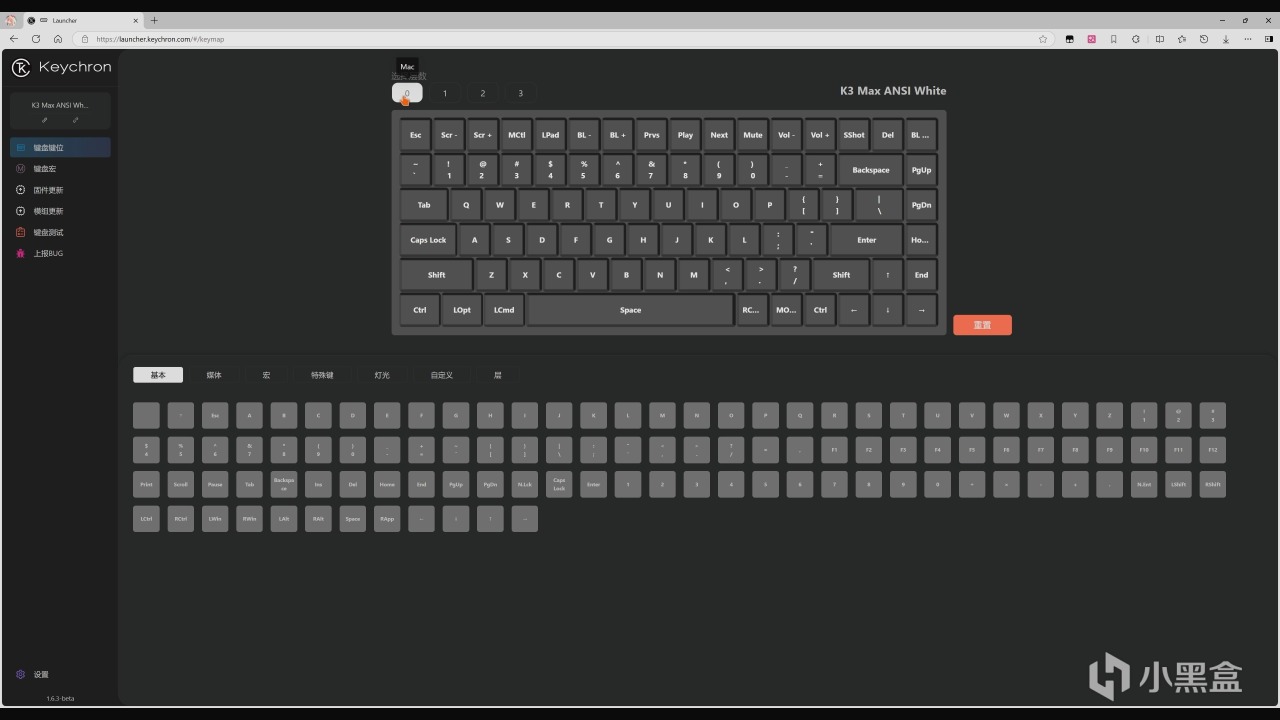
Task: Bookmark this page with the star icon
Action: [x=1043, y=39]
